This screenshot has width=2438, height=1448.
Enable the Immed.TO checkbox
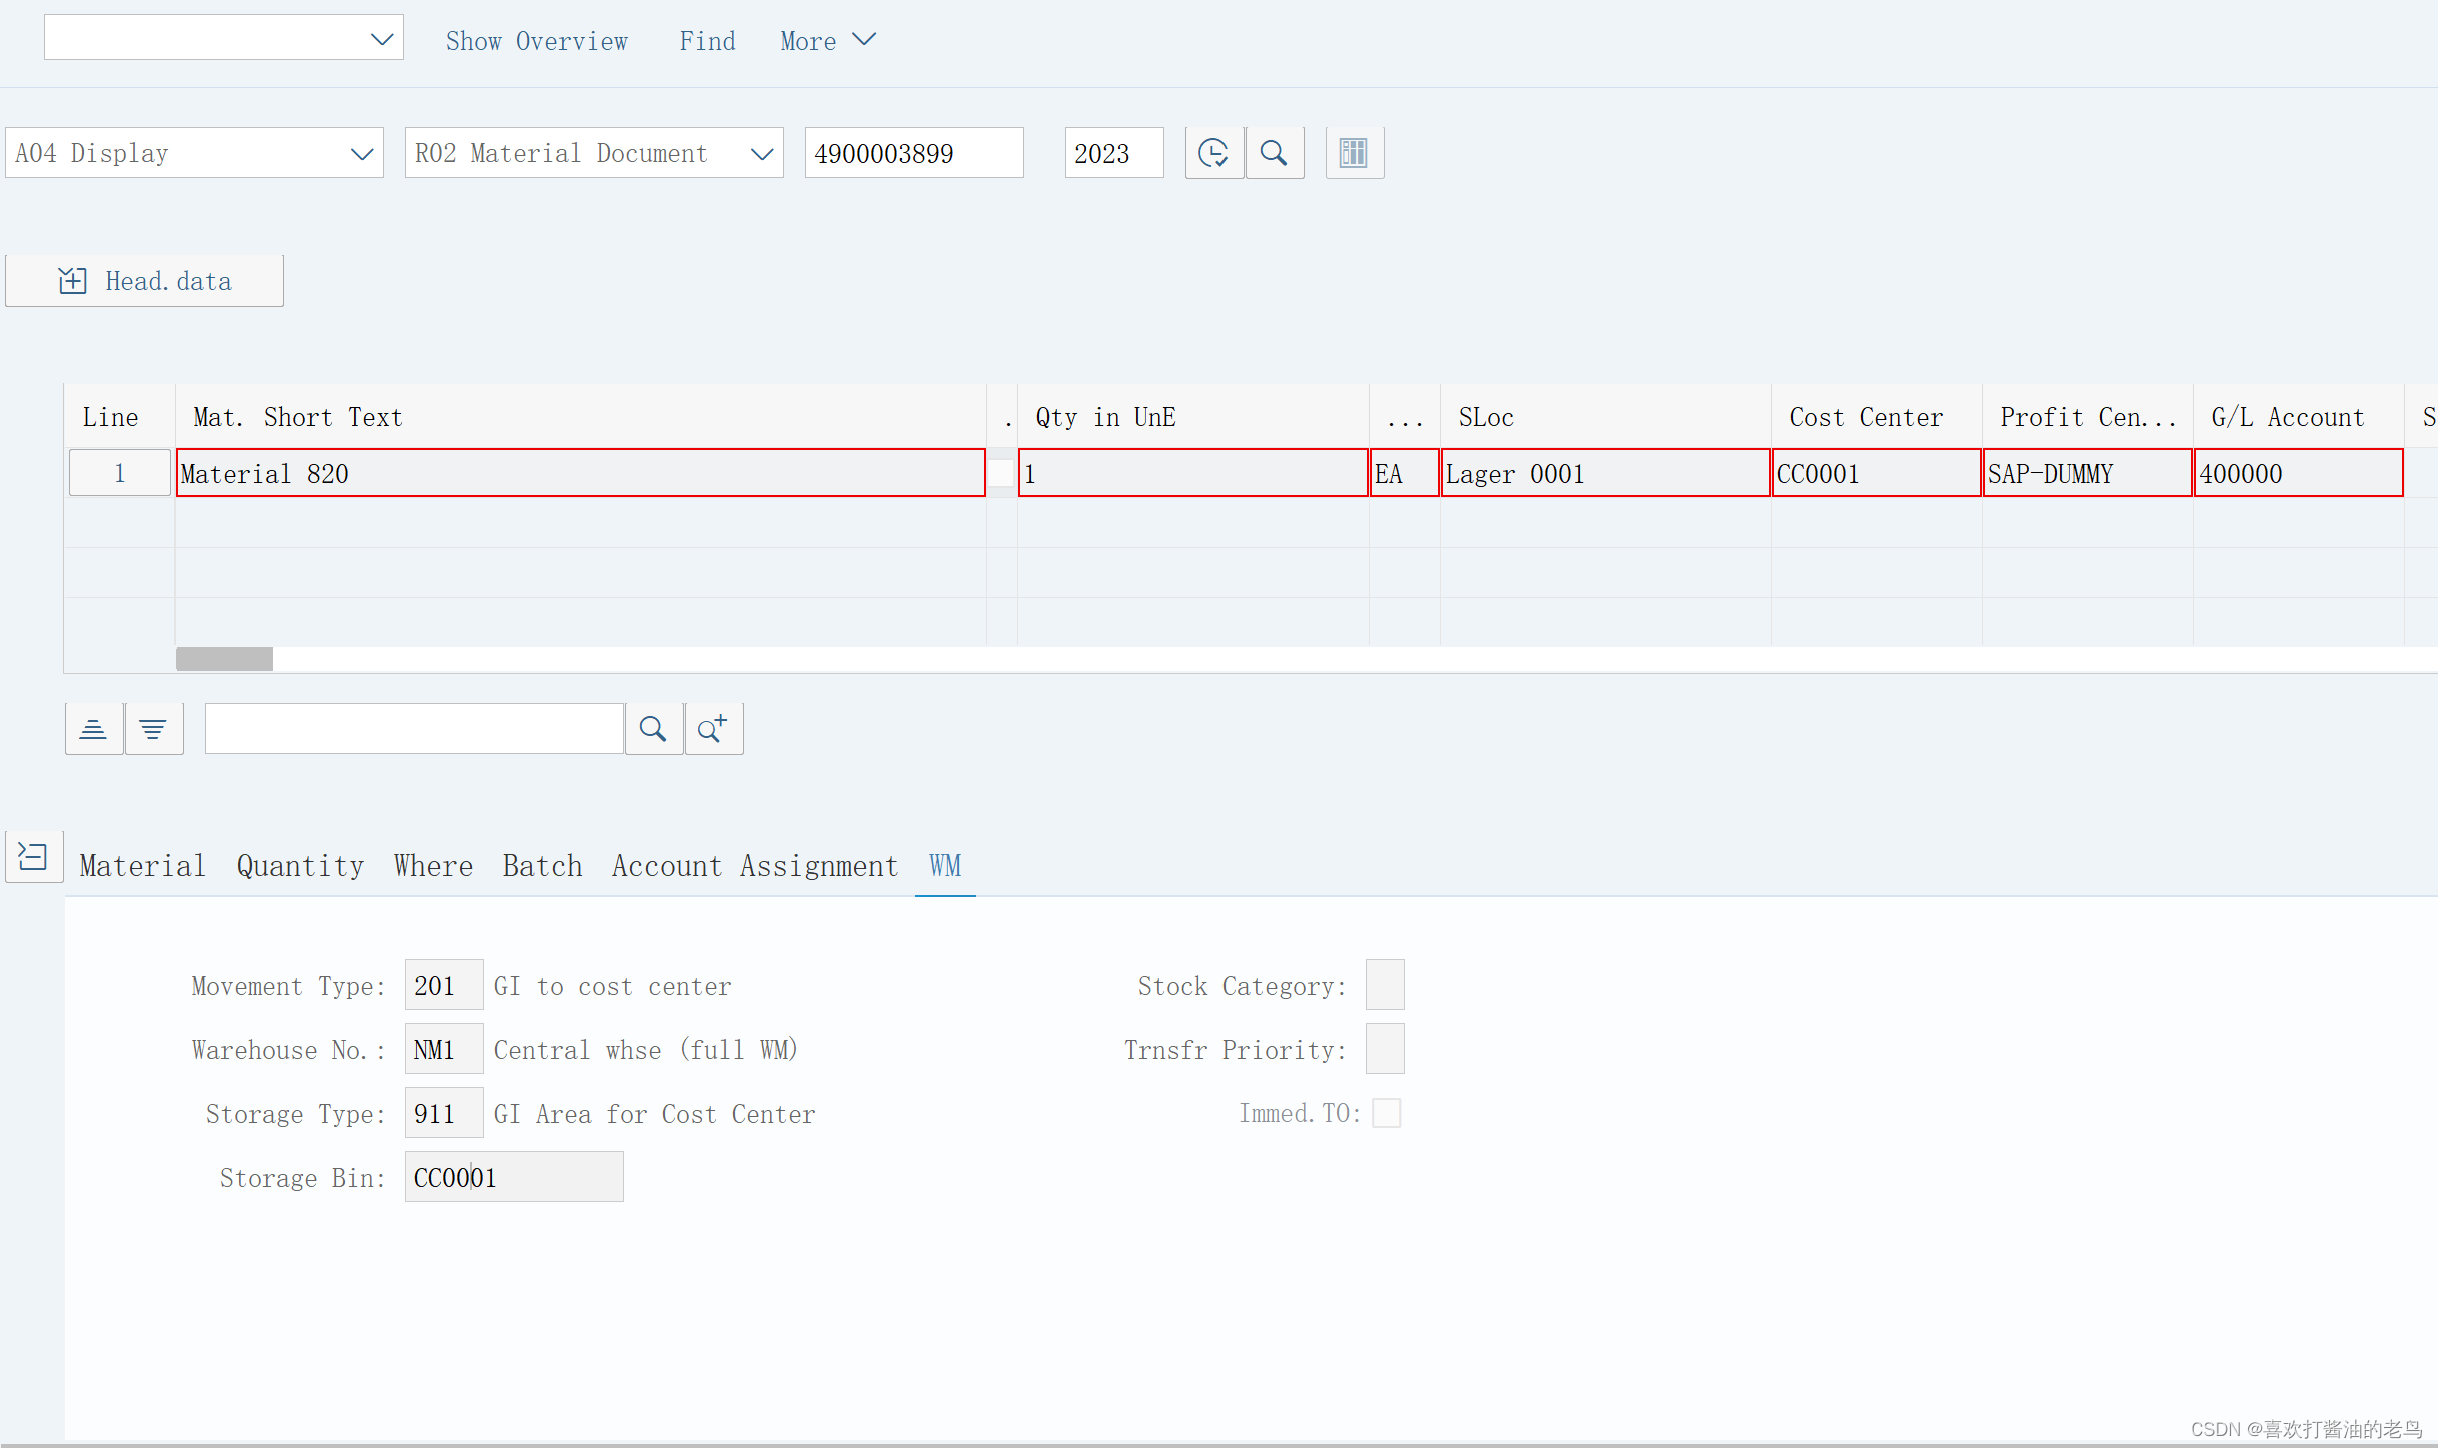(x=1386, y=1113)
